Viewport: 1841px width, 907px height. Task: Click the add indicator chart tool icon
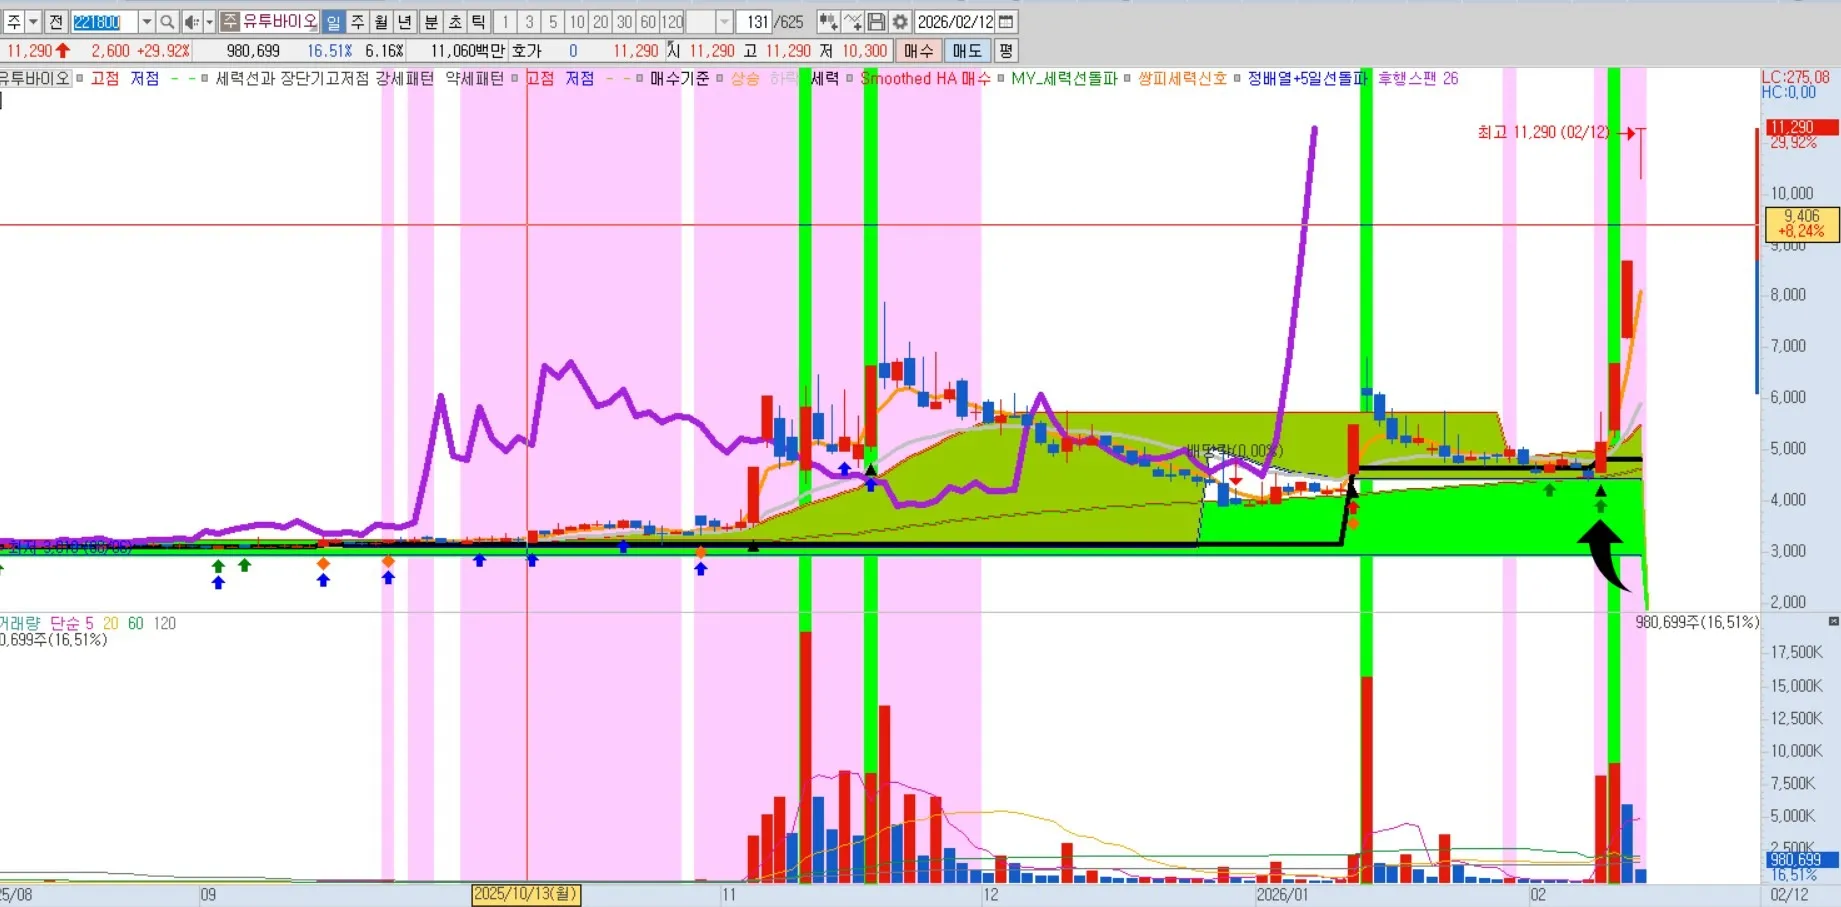coord(828,22)
